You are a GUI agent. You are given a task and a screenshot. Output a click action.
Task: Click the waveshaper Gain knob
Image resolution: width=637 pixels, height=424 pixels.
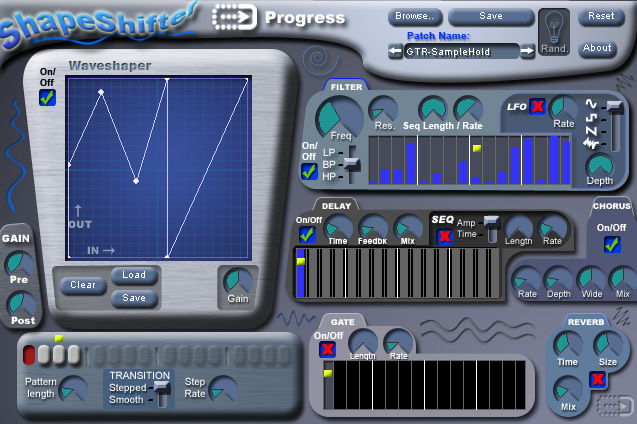pyautogui.click(x=238, y=281)
